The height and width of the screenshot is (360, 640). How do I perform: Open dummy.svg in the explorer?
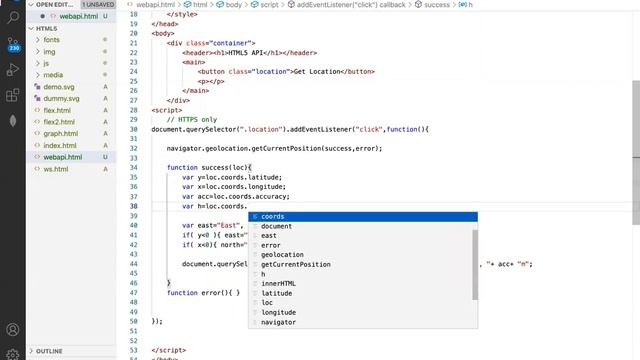pos(61,98)
